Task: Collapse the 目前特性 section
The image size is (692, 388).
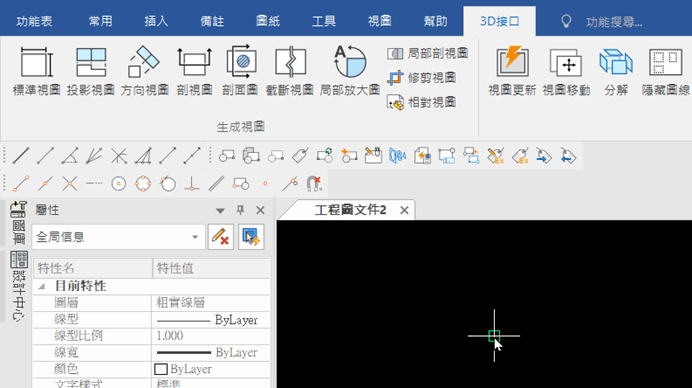Action: coord(41,286)
